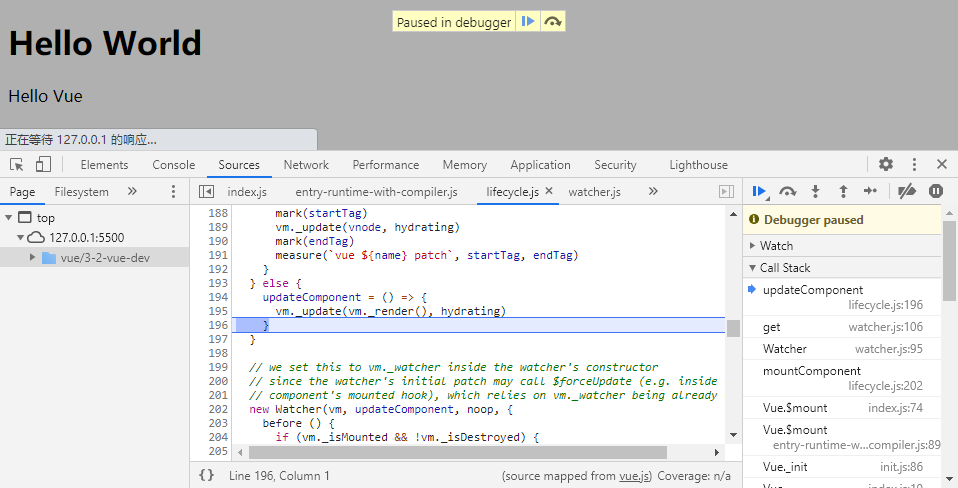Select the Page navigator tab
This screenshot has width=958, height=488.
(22, 192)
